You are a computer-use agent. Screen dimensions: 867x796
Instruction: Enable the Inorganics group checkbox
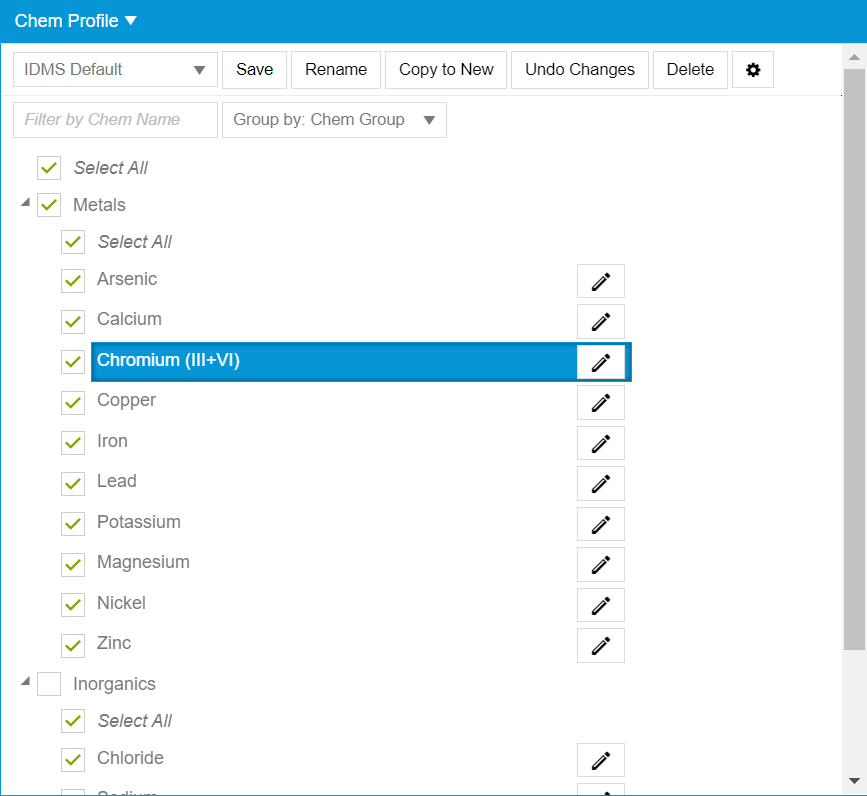(x=48, y=684)
